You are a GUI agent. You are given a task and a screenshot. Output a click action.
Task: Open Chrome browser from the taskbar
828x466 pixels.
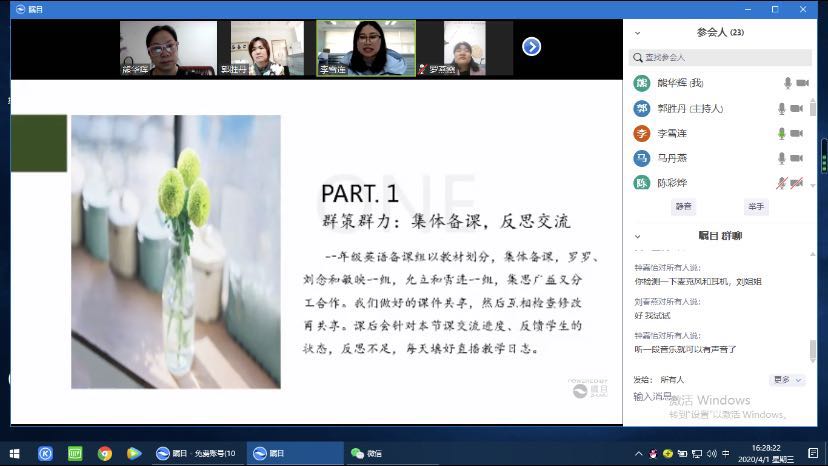coord(104,453)
